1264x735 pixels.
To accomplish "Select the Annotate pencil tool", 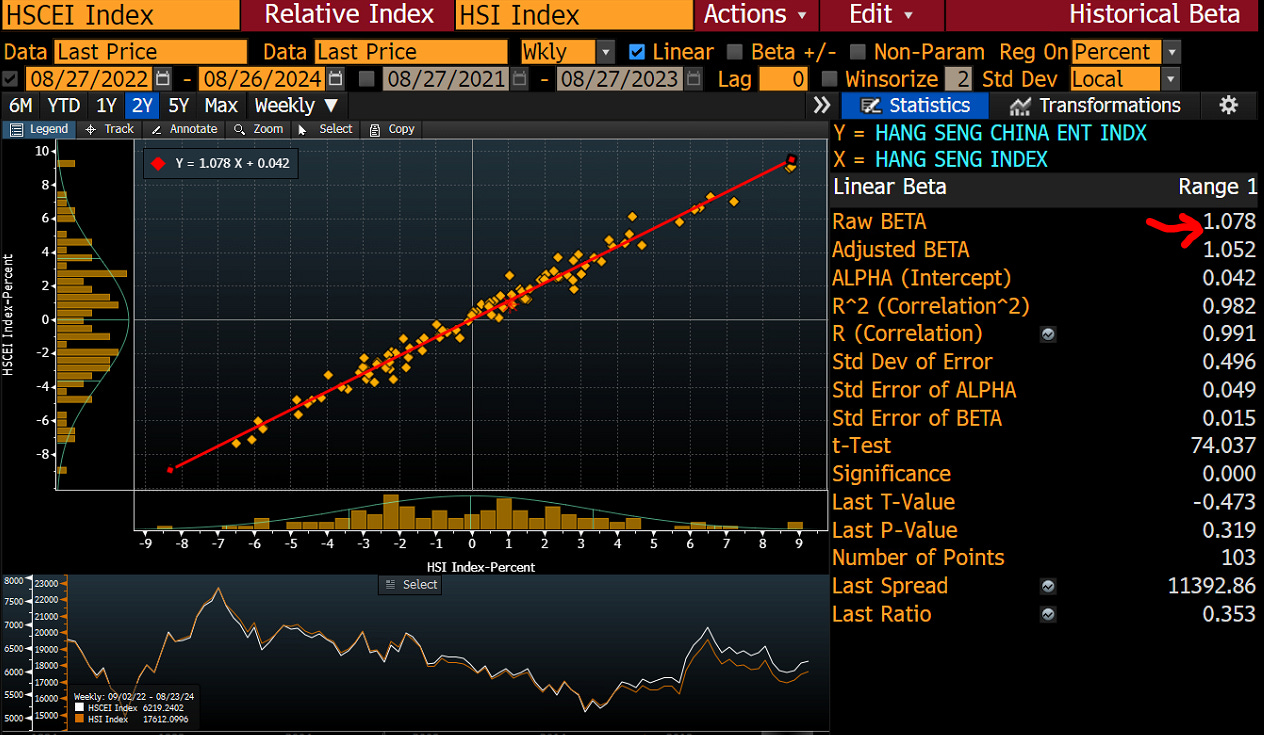I will tap(185, 129).
